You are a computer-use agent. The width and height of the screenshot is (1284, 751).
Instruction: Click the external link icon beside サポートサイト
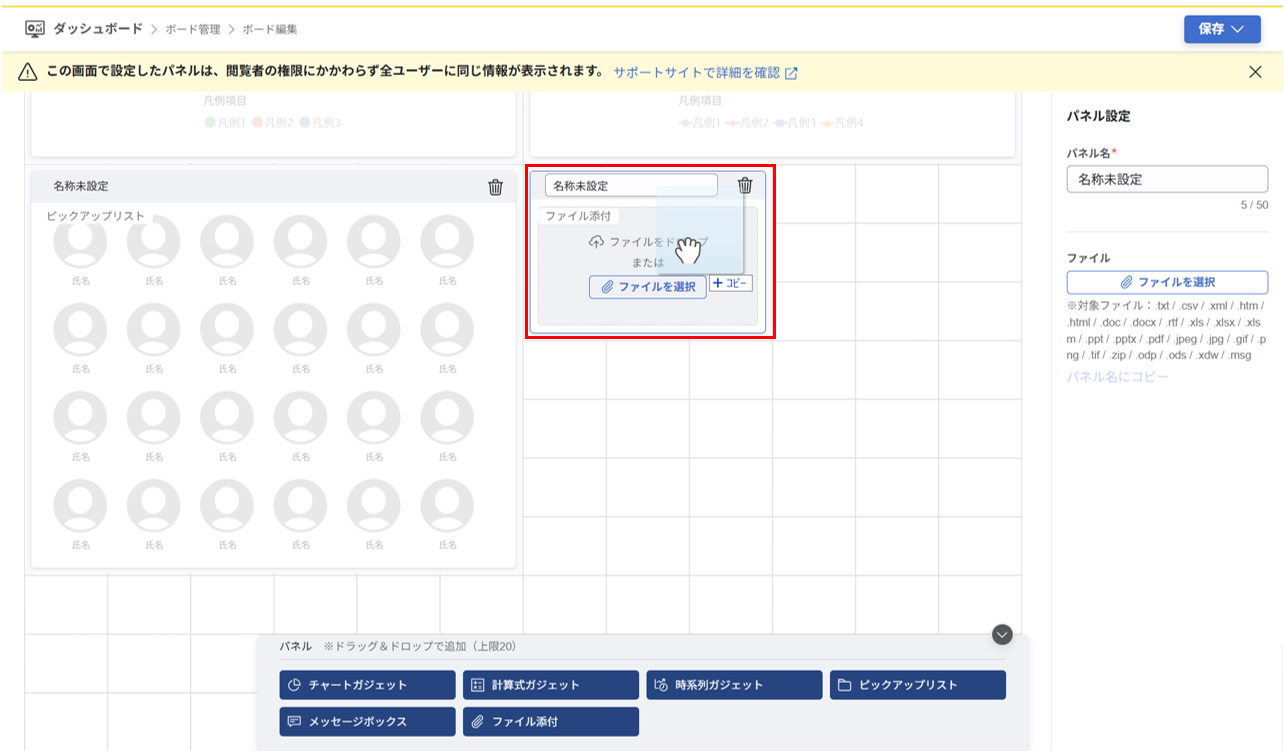(x=792, y=72)
